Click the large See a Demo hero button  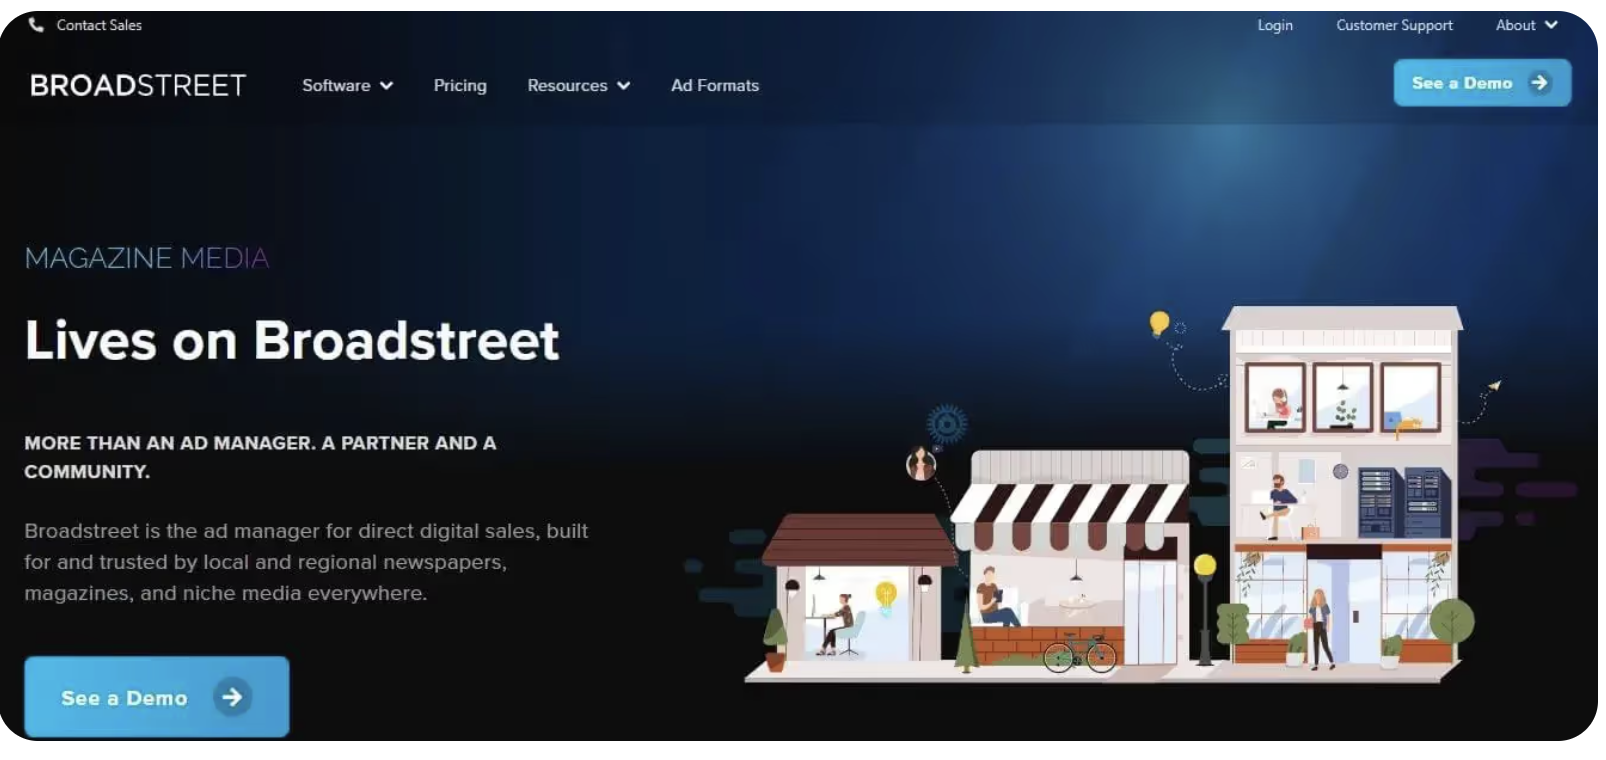(157, 697)
